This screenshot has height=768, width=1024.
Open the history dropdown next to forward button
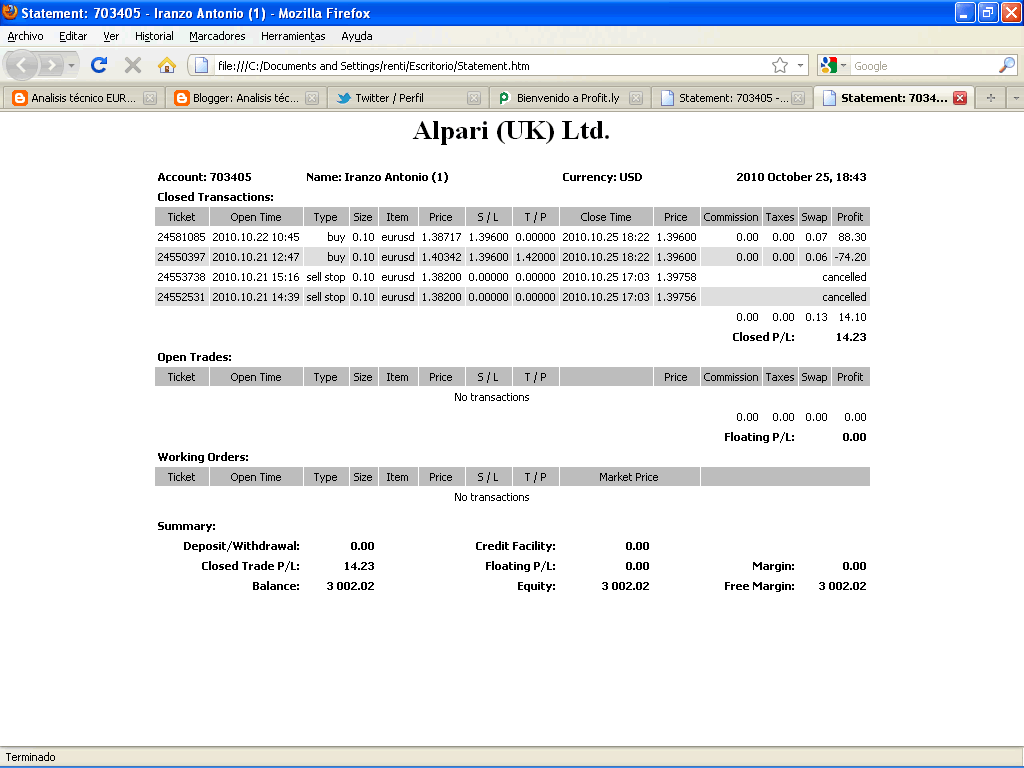coord(72,66)
